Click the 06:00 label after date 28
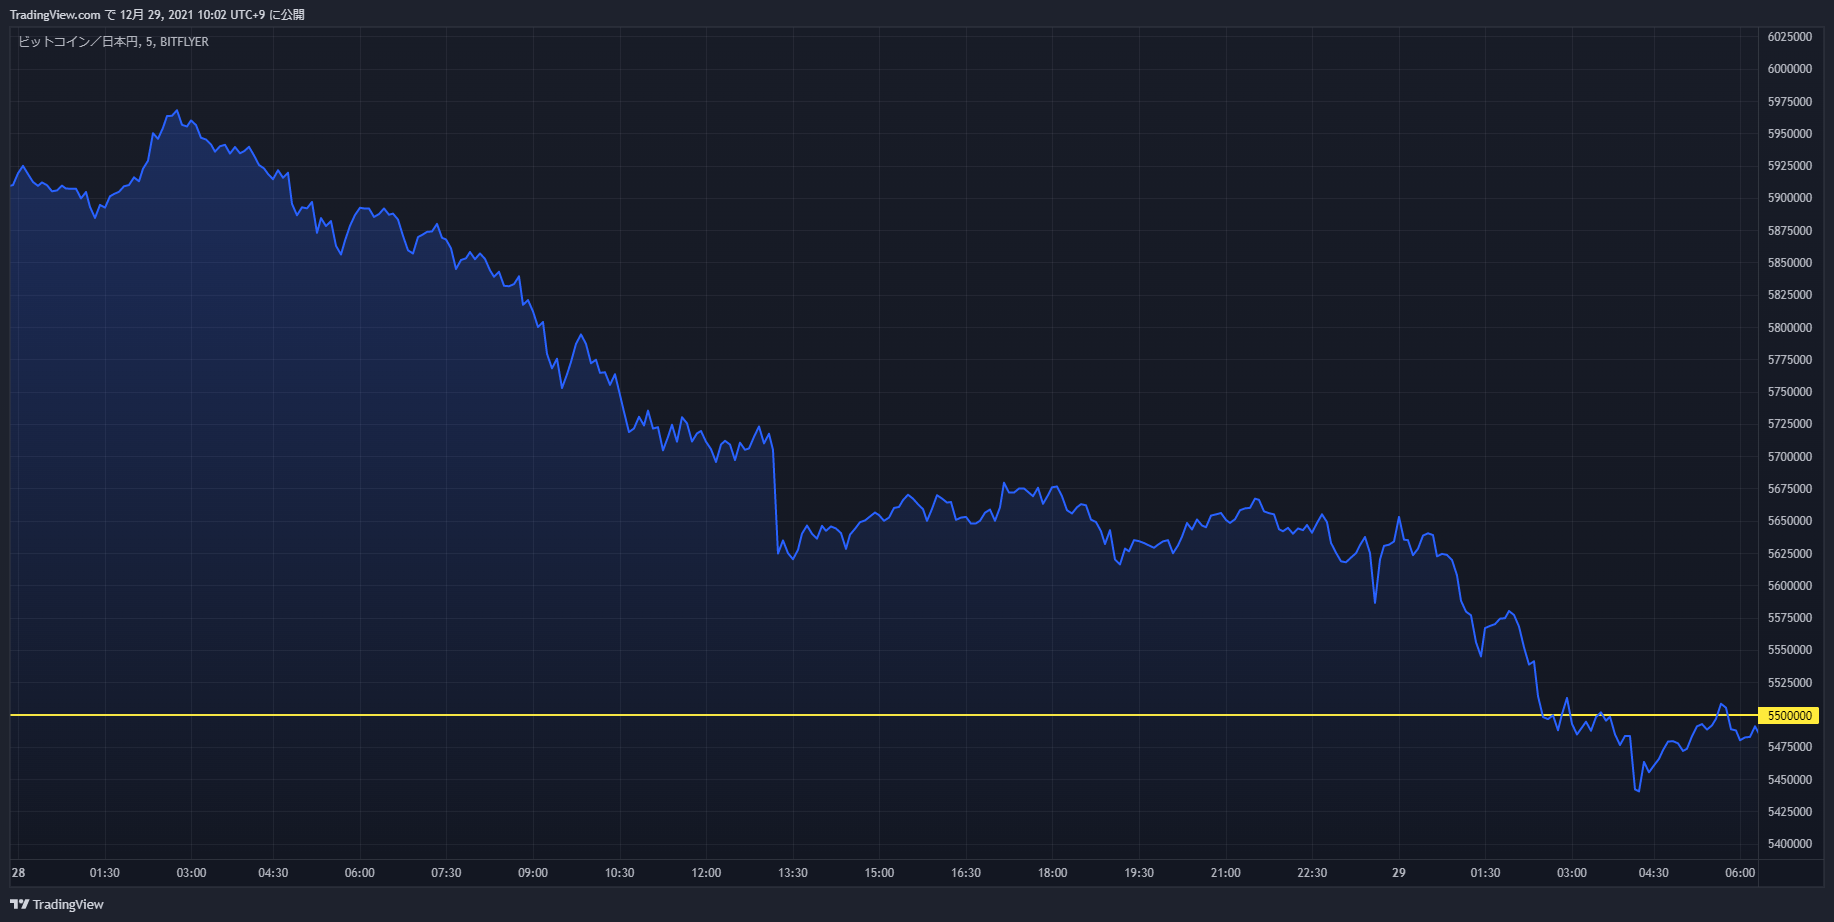This screenshot has width=1834, height=922. coord(360,873)
